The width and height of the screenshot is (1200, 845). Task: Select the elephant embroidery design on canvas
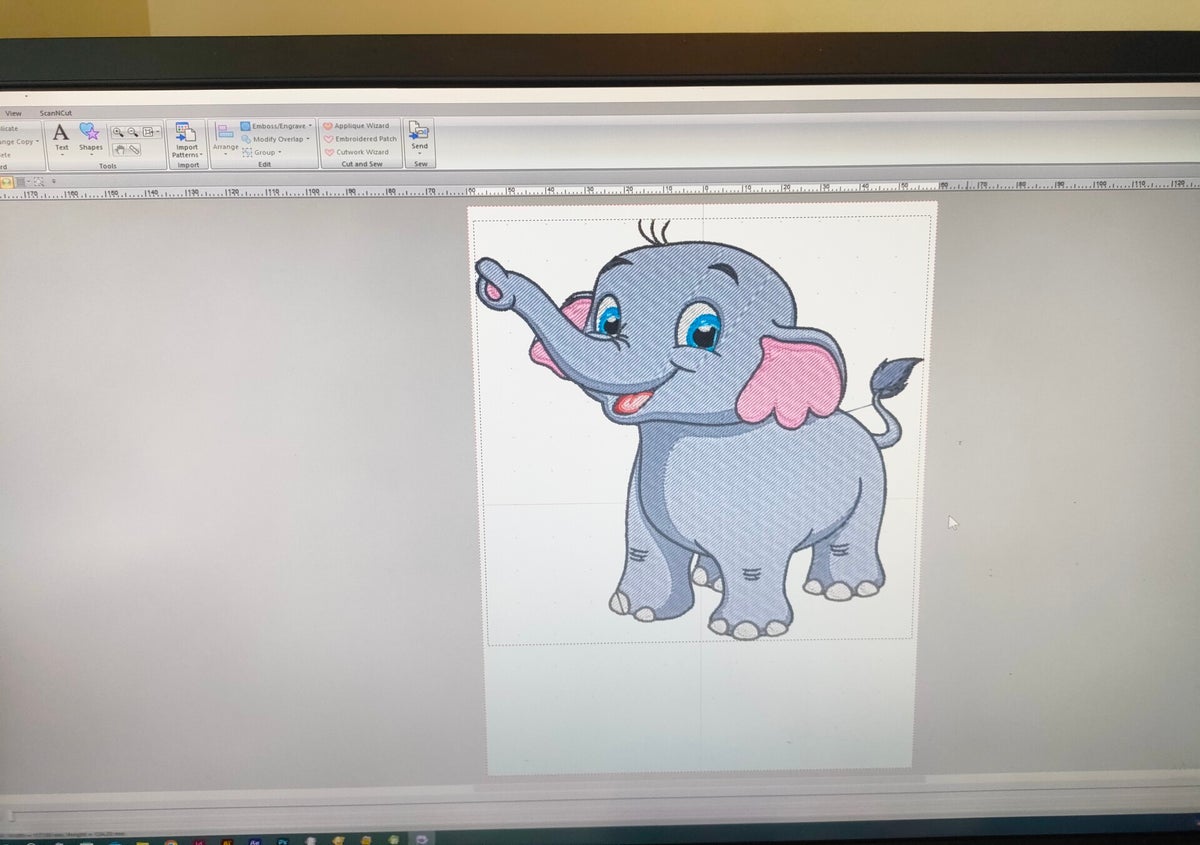tap(698, 430)
